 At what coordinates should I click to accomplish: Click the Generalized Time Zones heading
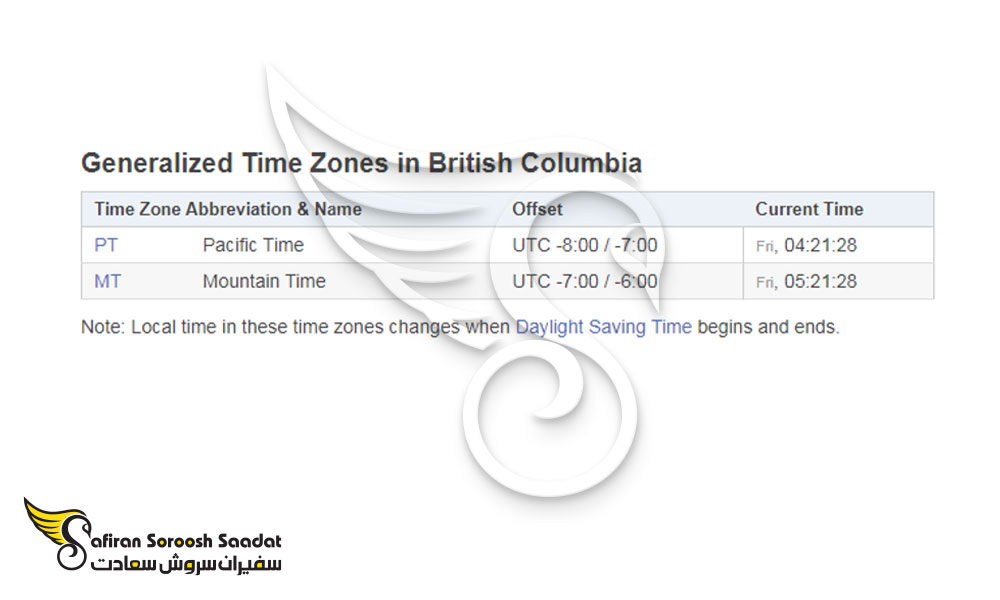pyautogui.click(x=361, y=163)
